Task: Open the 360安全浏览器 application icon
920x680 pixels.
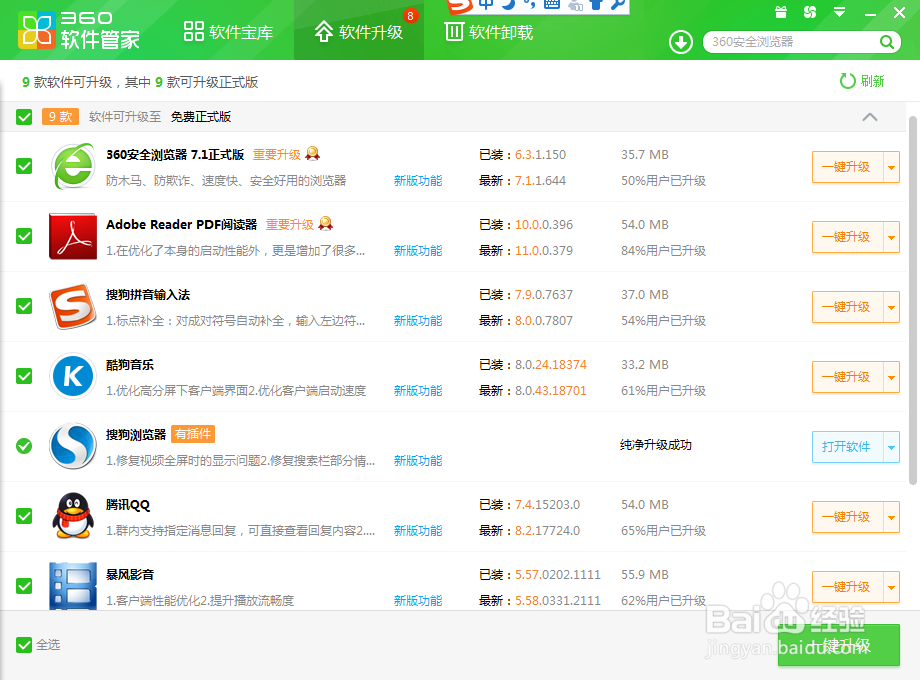Action: pos(72,167)
